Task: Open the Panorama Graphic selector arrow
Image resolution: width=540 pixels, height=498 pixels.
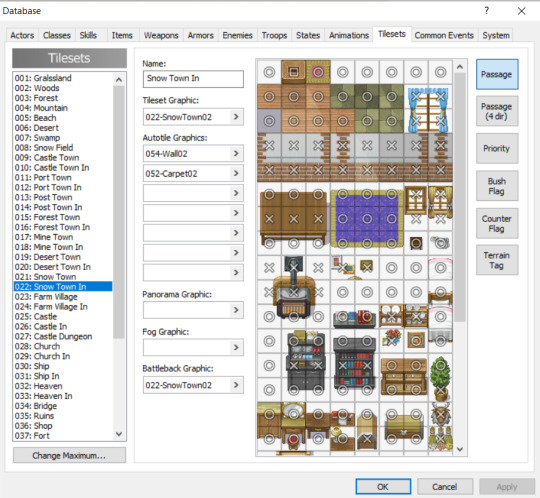Action: pyautogui.click(x=236, y=310)
